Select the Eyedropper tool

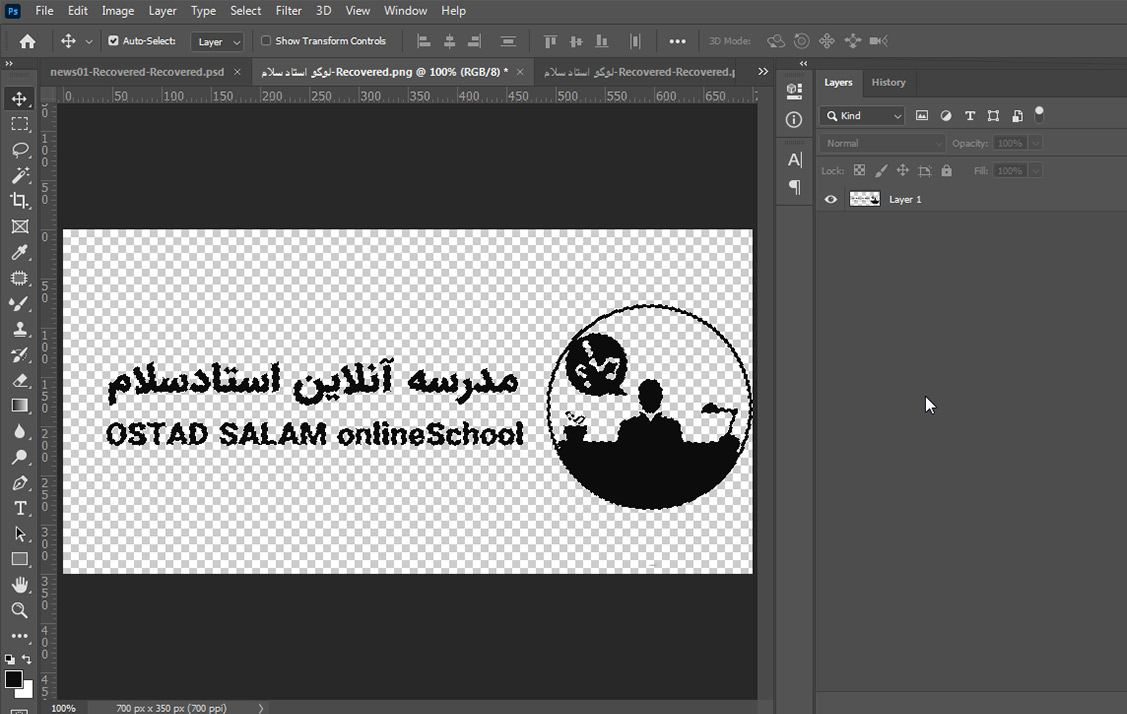point(19,252)
